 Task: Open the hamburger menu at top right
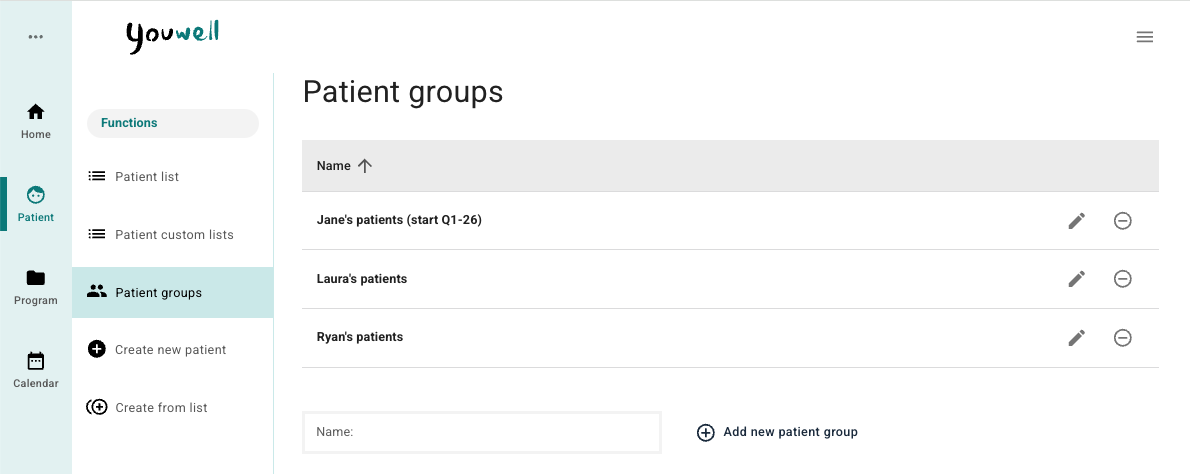tap(1145, 37)
